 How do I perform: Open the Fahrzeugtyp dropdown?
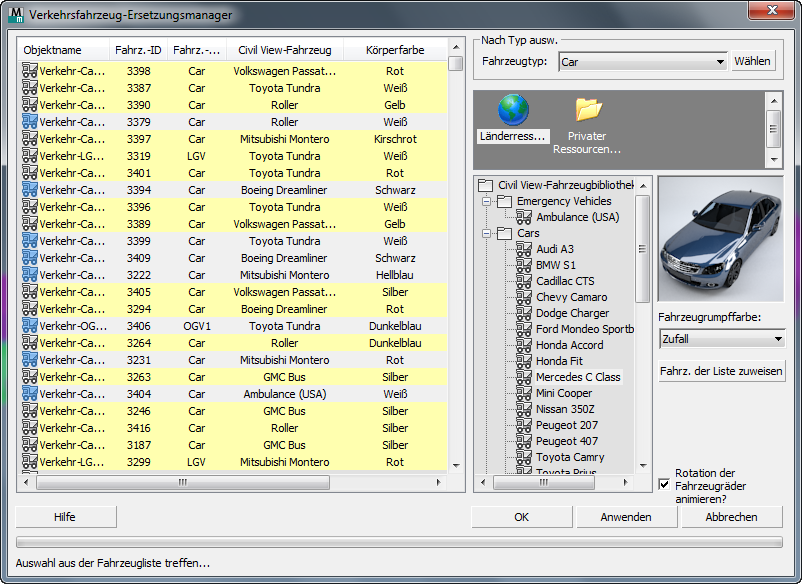point(642,62)
